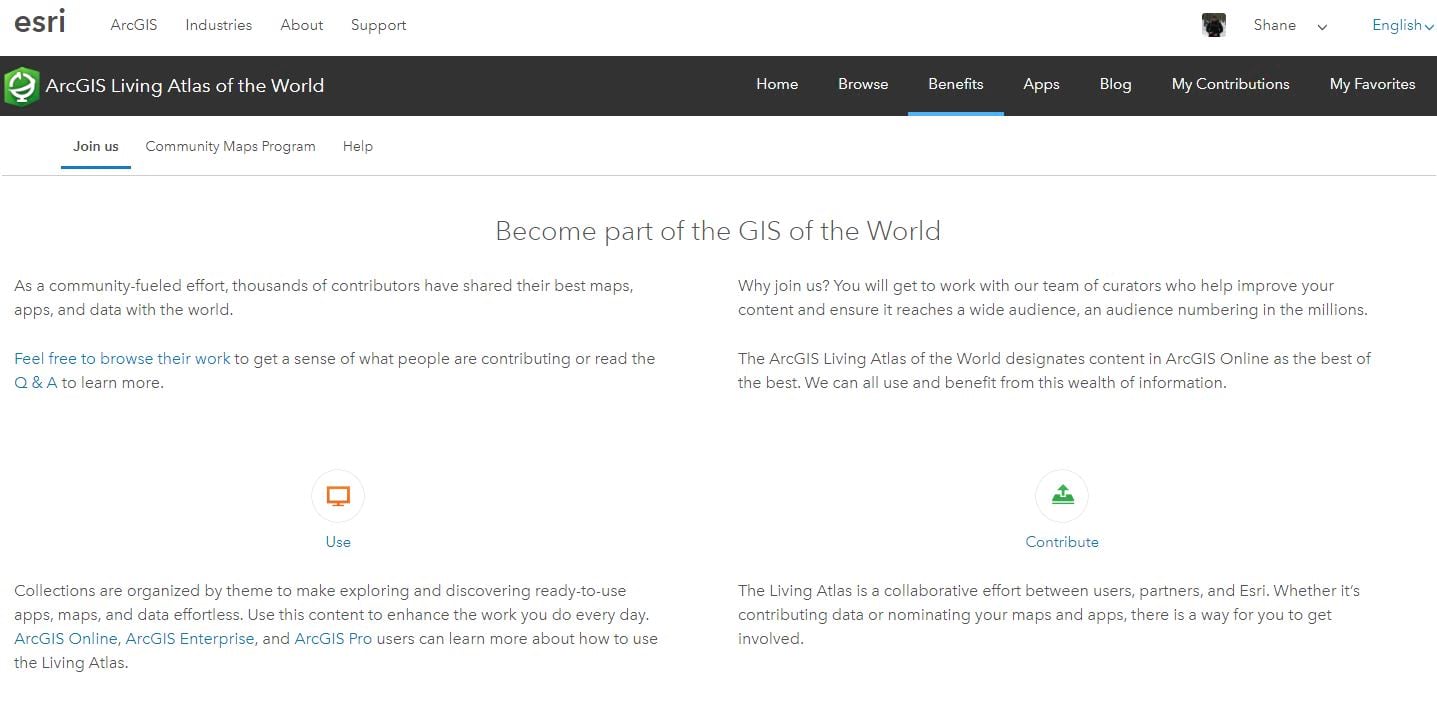
Task: Click 'As a community-fueled effort' paragraph
Action: [324, 298]
